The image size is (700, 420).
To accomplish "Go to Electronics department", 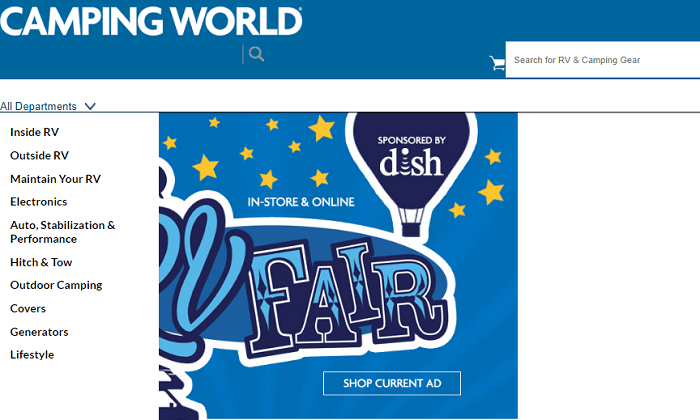I will click(x=38, y=202).
